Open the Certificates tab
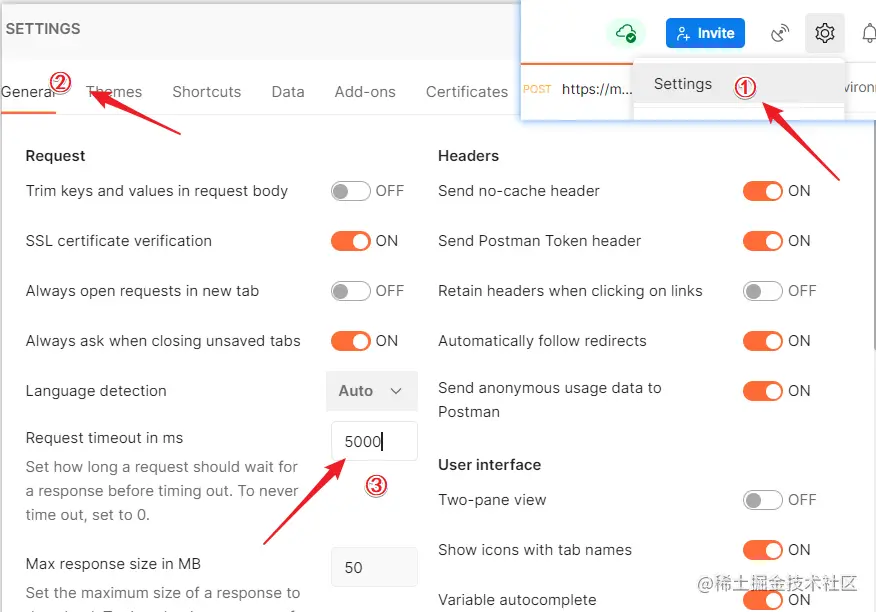This screenshot has width=876, height=612. (x=467, y=91)
